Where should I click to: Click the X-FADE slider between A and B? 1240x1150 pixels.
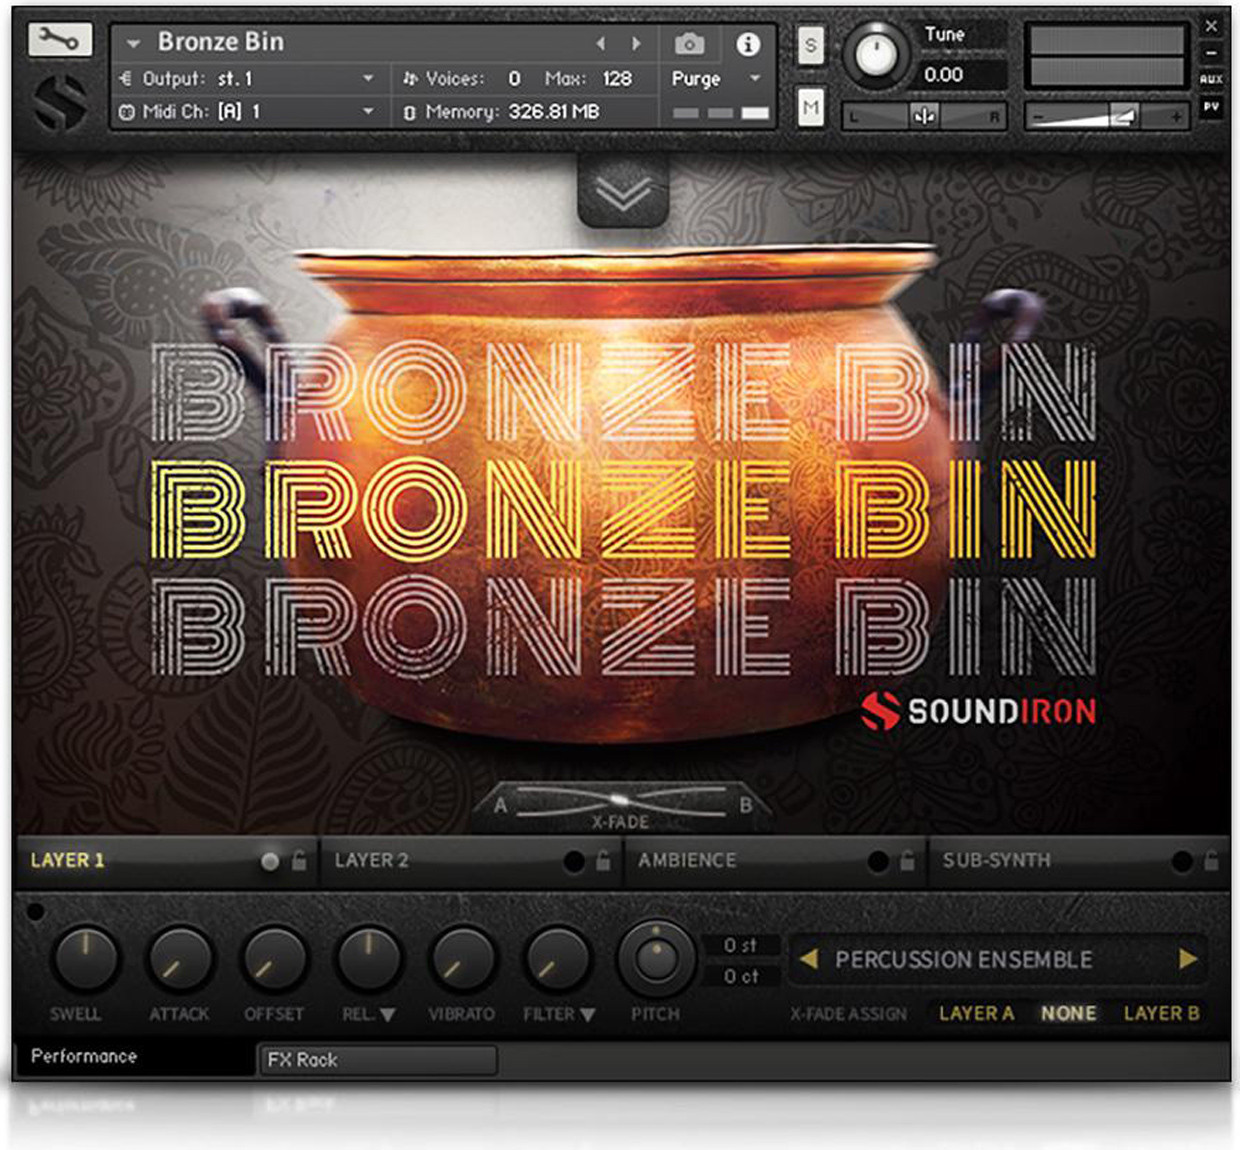621,802
